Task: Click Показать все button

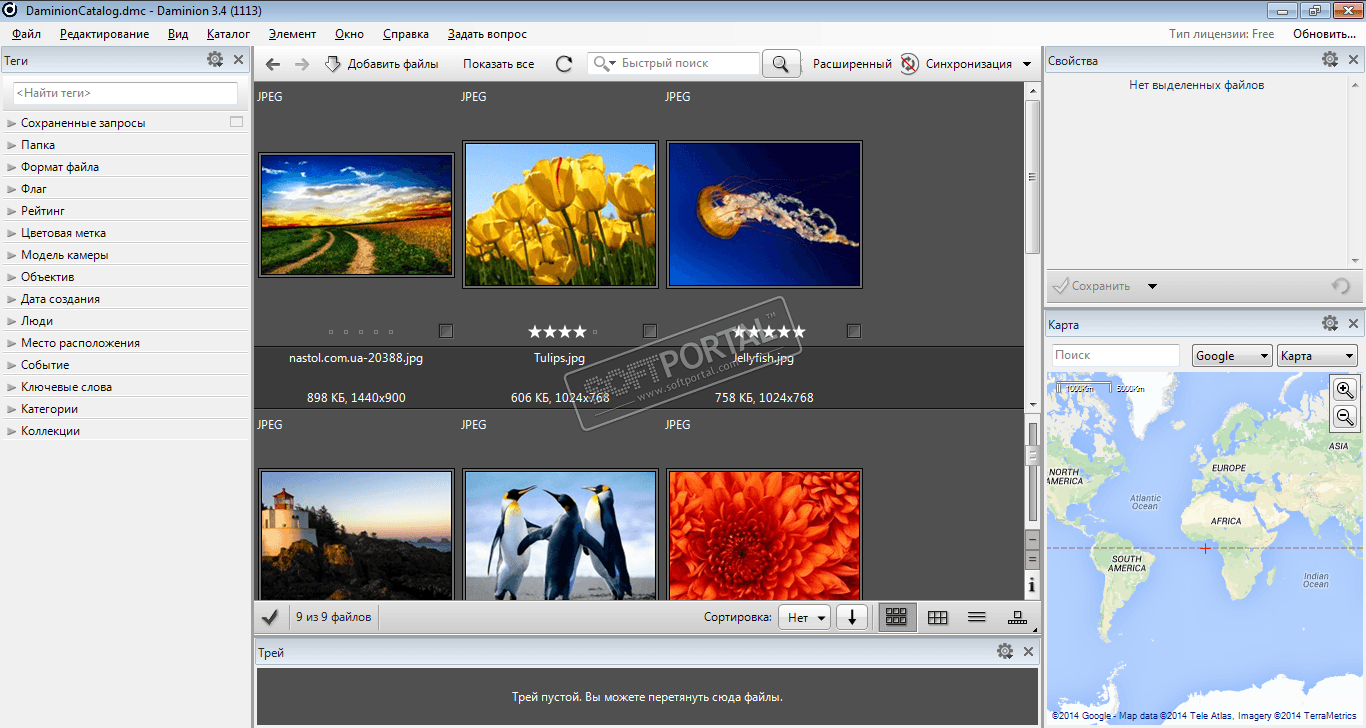Action: 498,64
